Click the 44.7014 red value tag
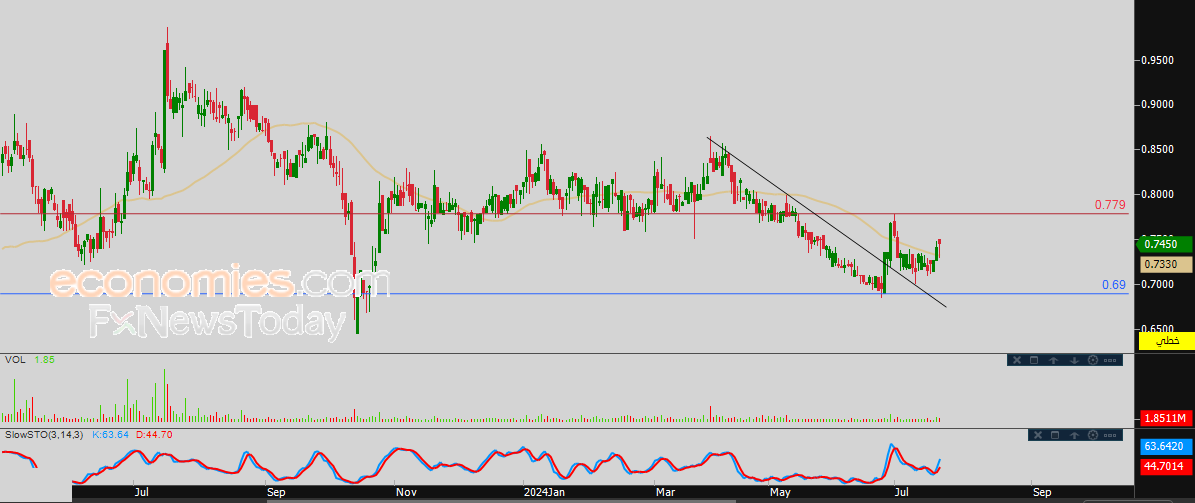 (1165, 466)
